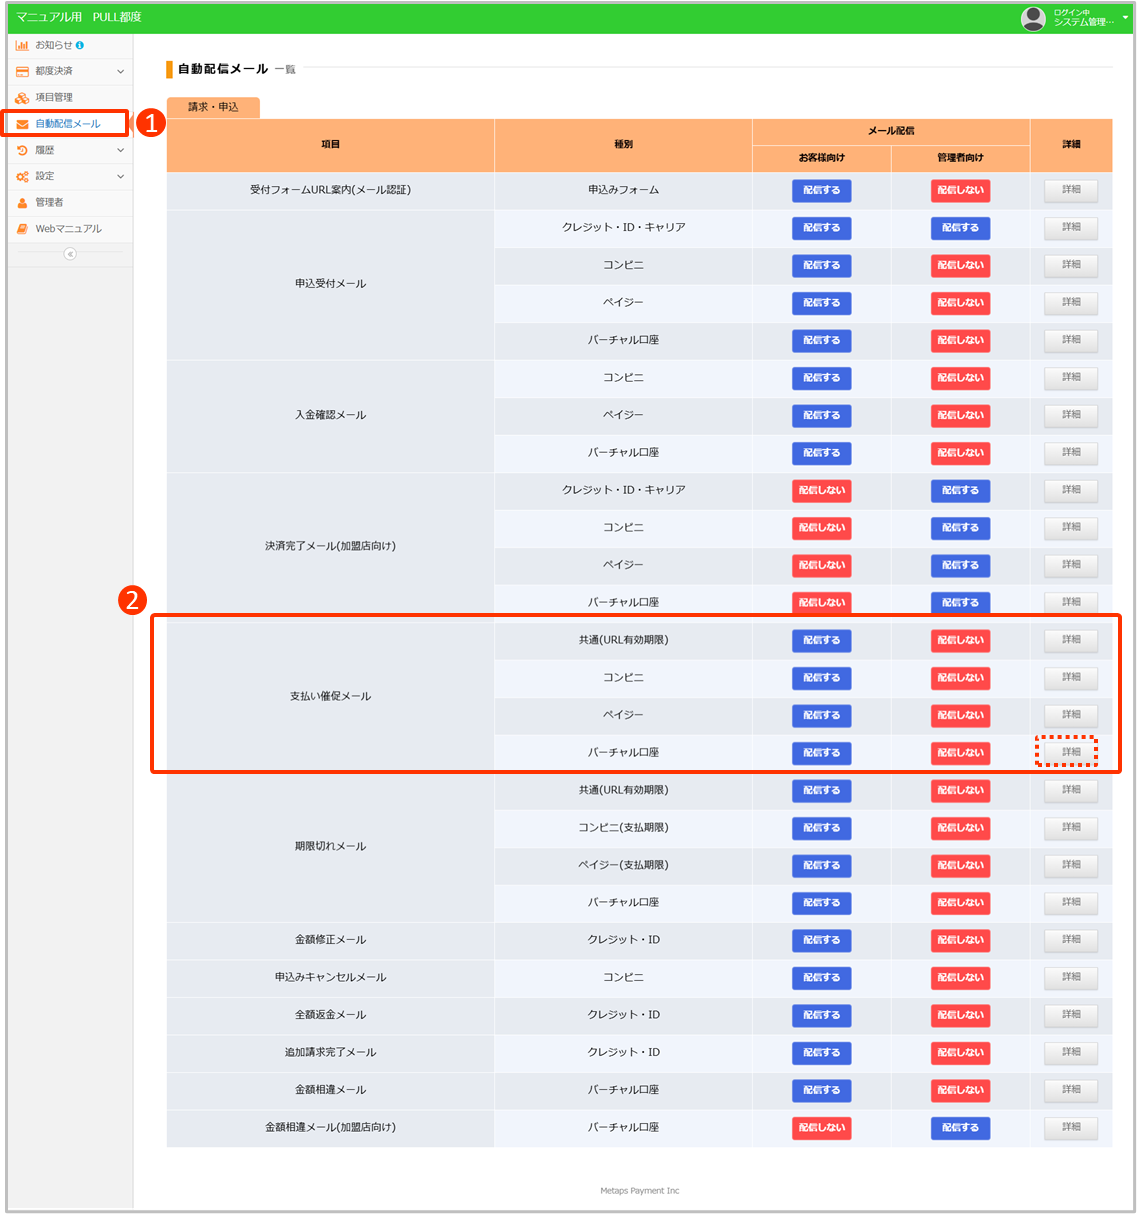This screenshot has height=1214, width=1137.
Task: Toggle customer mail delivery for 受付フォームURL案内
Action: (x=821, y=190)
